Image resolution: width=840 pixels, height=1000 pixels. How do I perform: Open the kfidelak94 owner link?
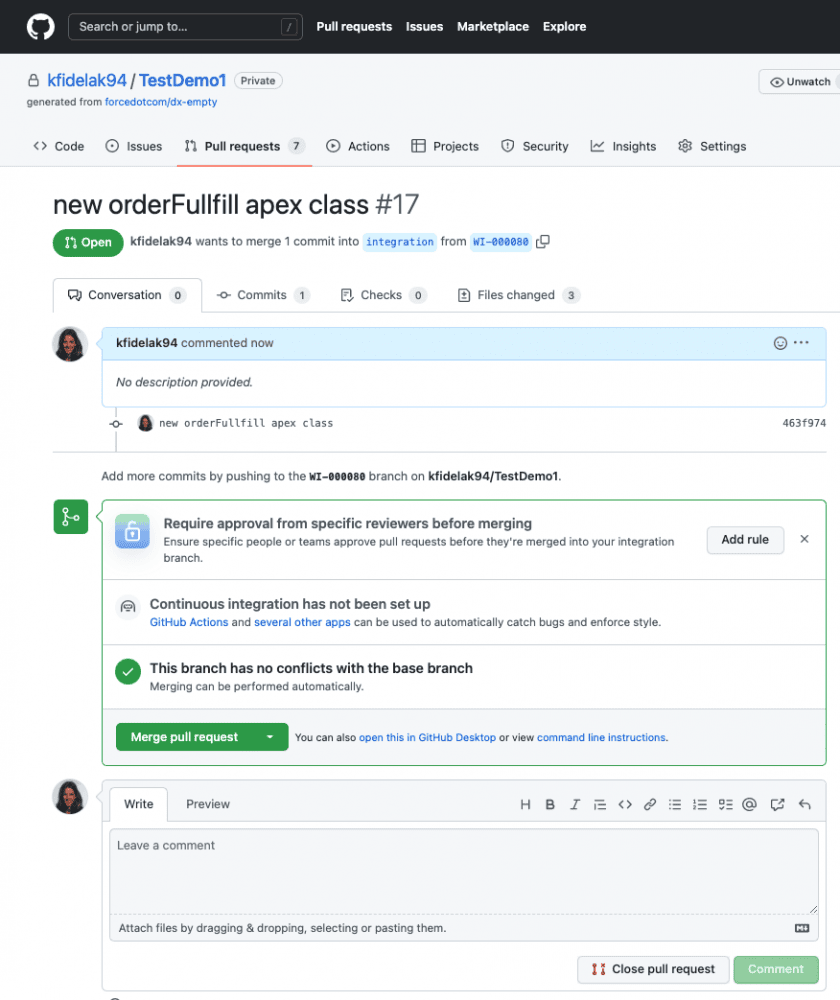click(x=87, y=80)
